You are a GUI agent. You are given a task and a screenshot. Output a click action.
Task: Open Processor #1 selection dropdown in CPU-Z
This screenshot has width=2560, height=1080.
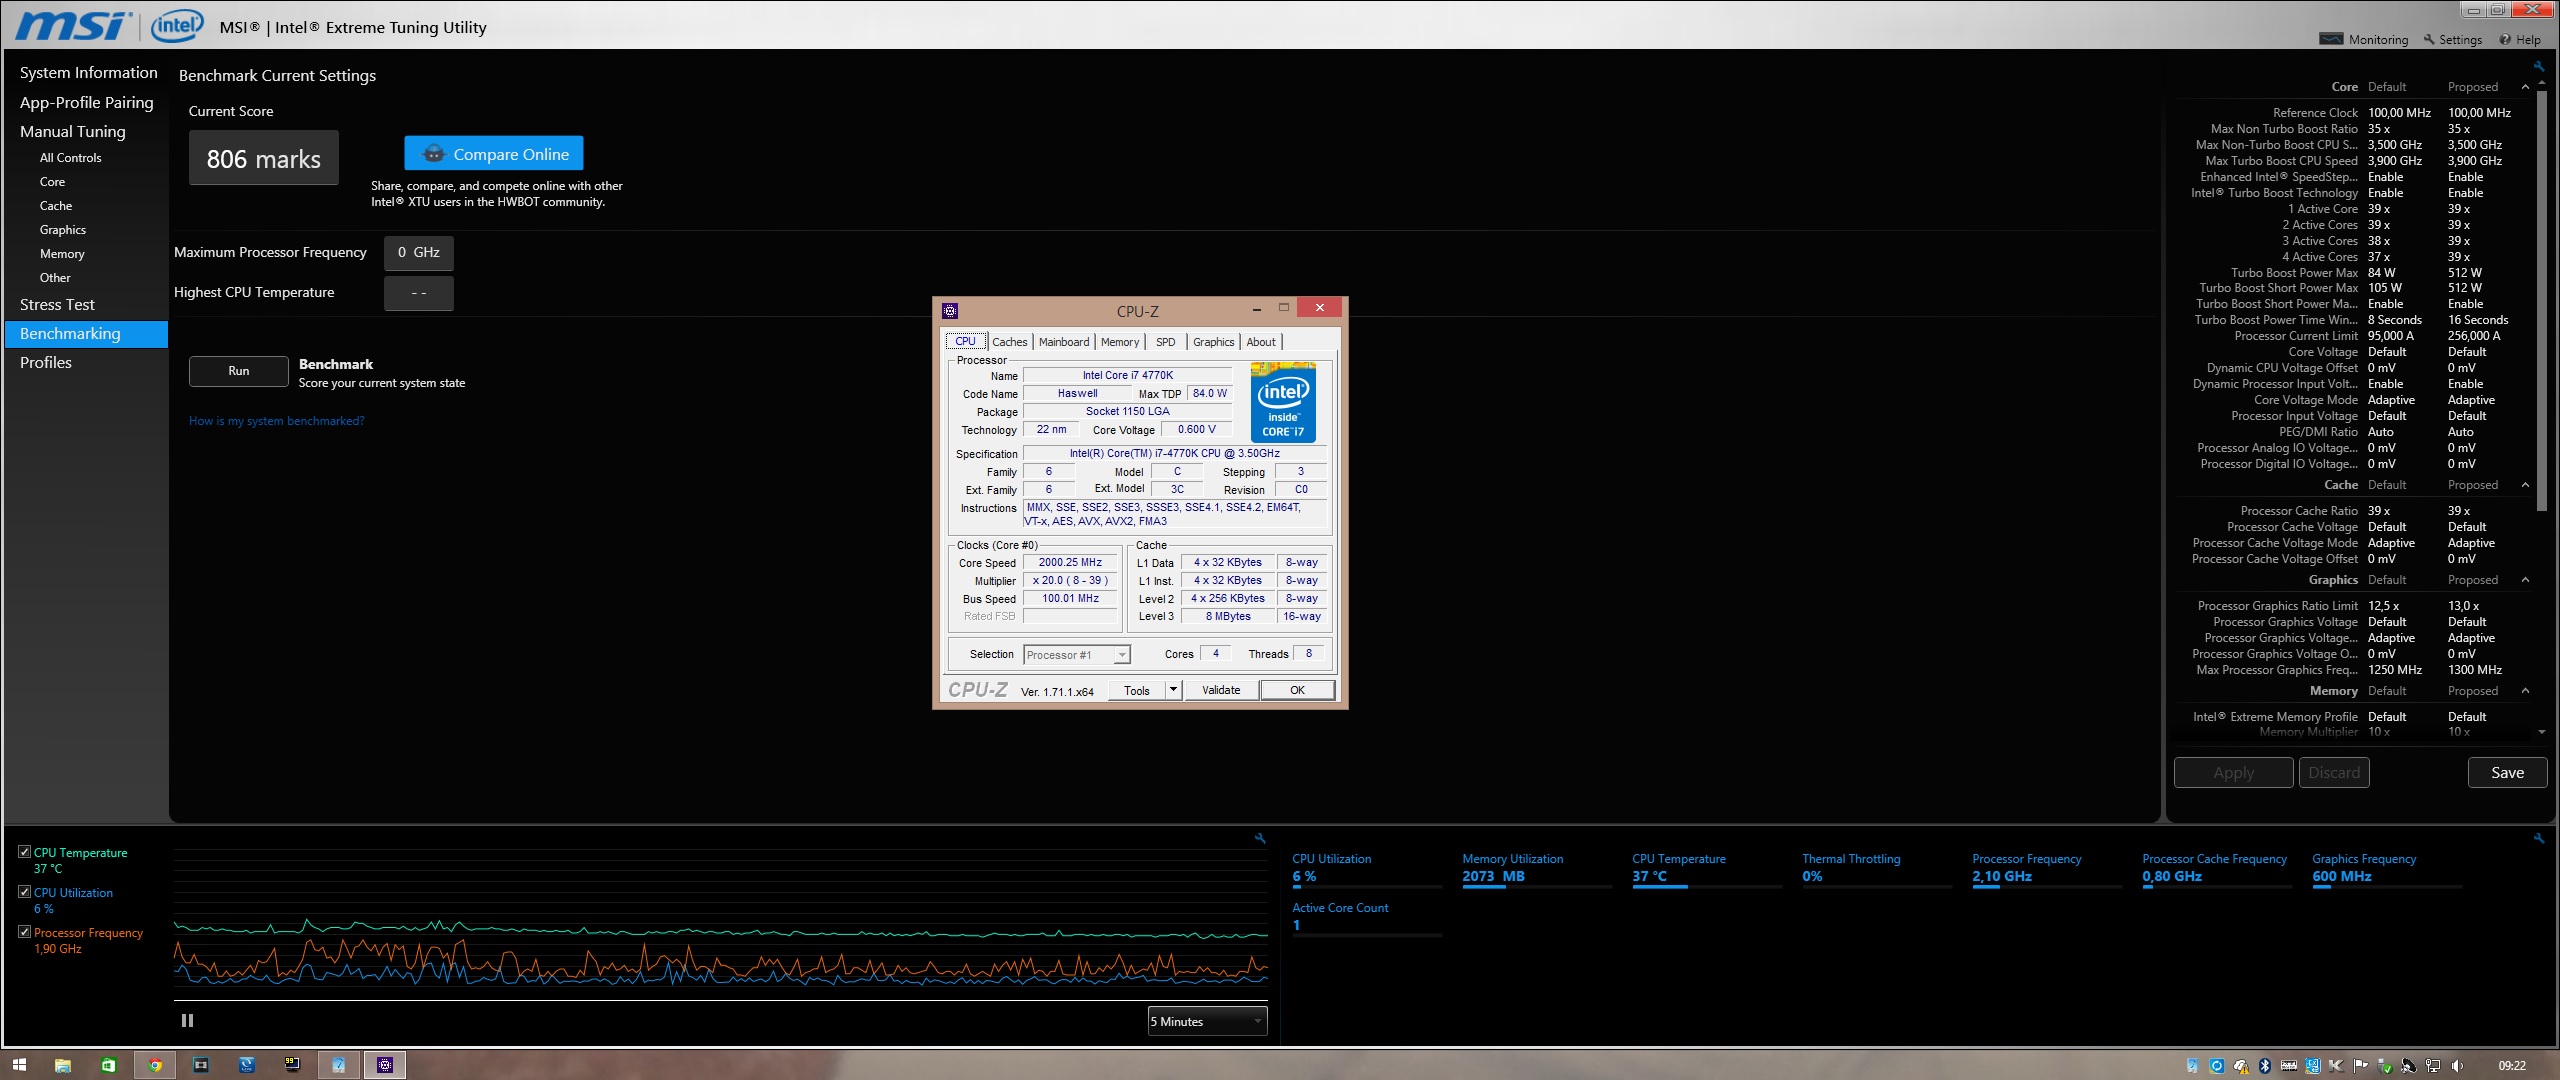[1077, 655]
